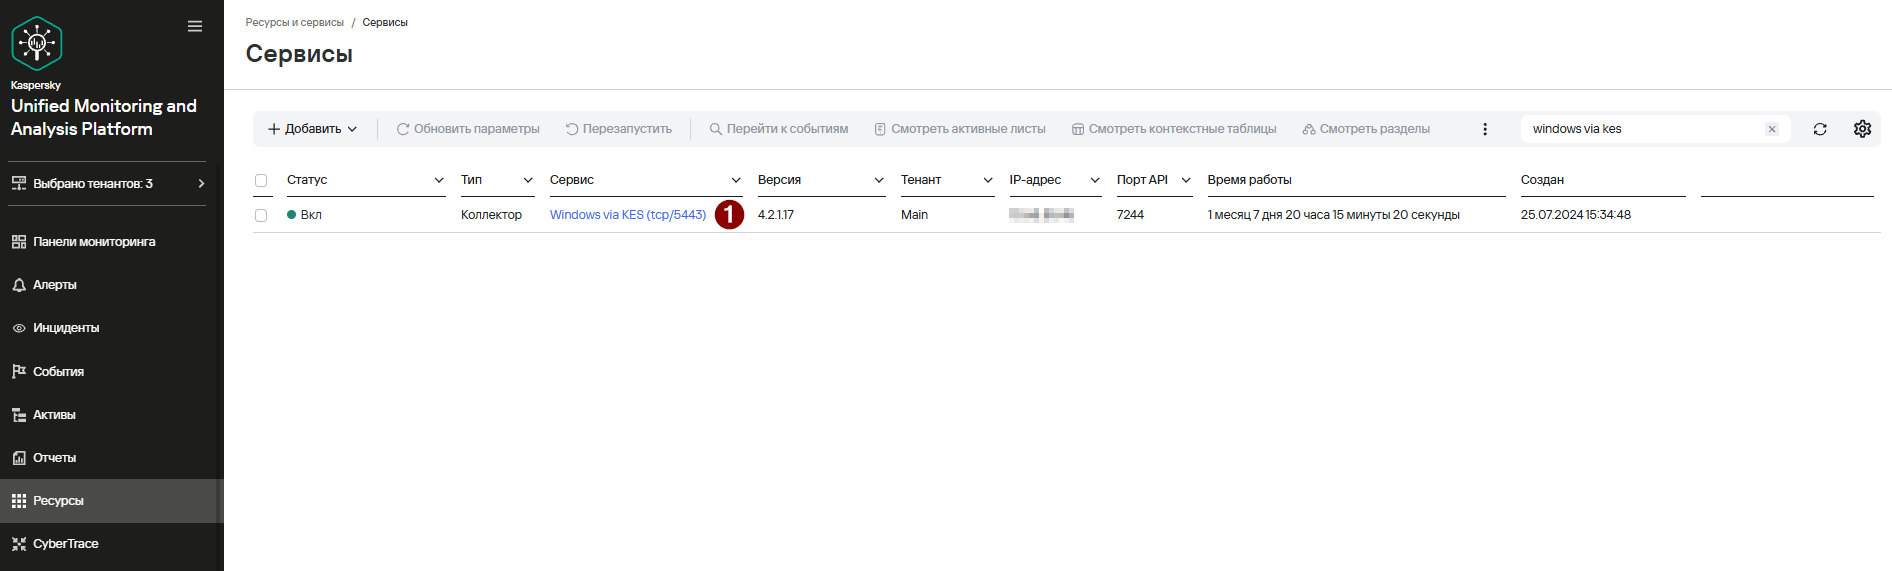Open CyberTrace in sidebar
Viewport: 1892px width, 571px height.
(66, 544)
